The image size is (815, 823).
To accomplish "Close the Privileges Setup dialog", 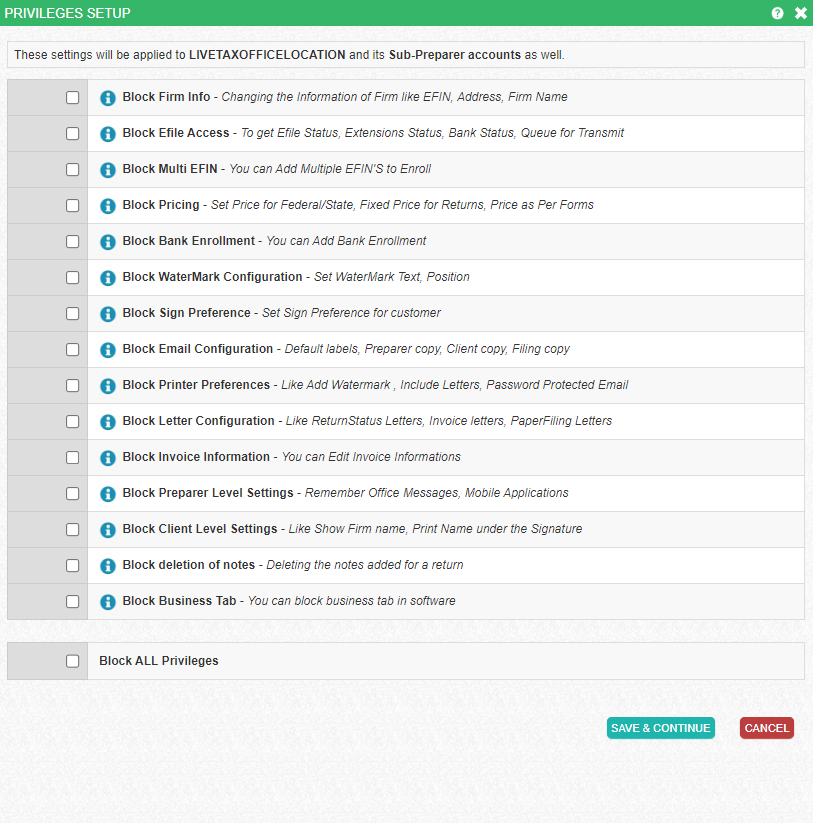I will tap(800, 13).
